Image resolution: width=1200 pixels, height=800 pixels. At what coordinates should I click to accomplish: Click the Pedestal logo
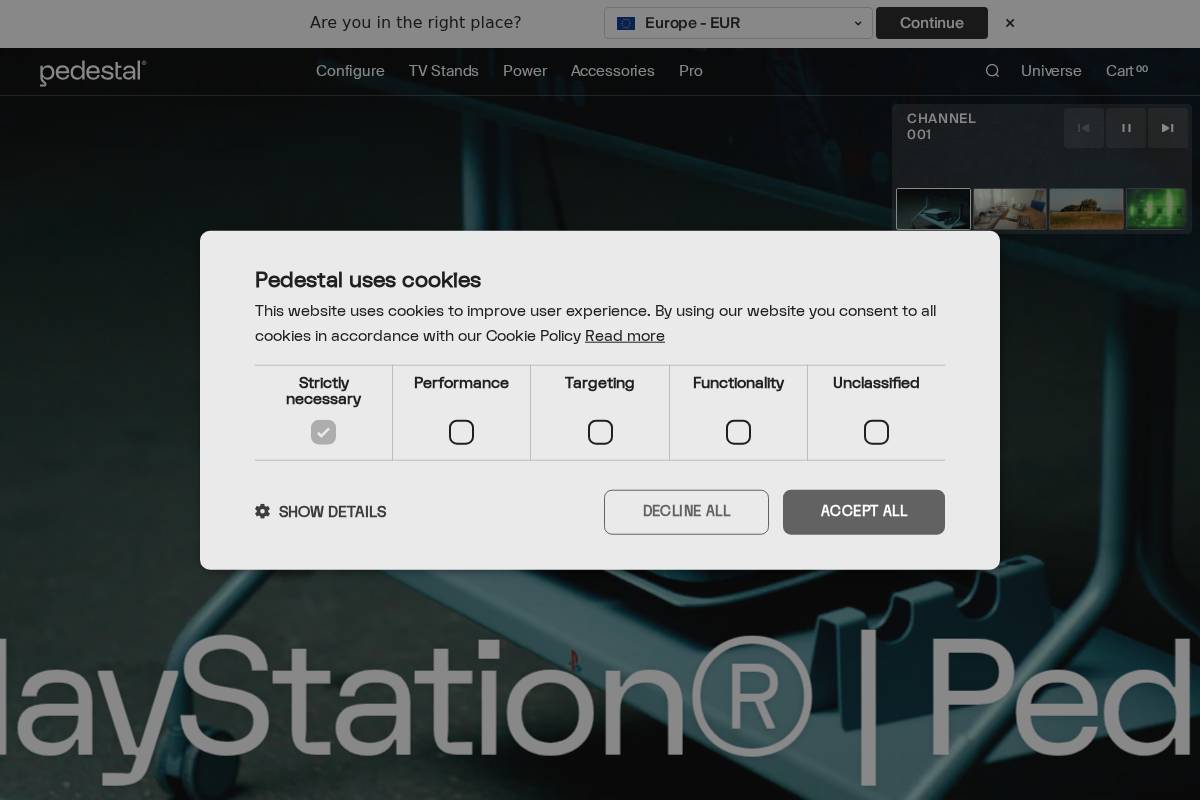93,72
